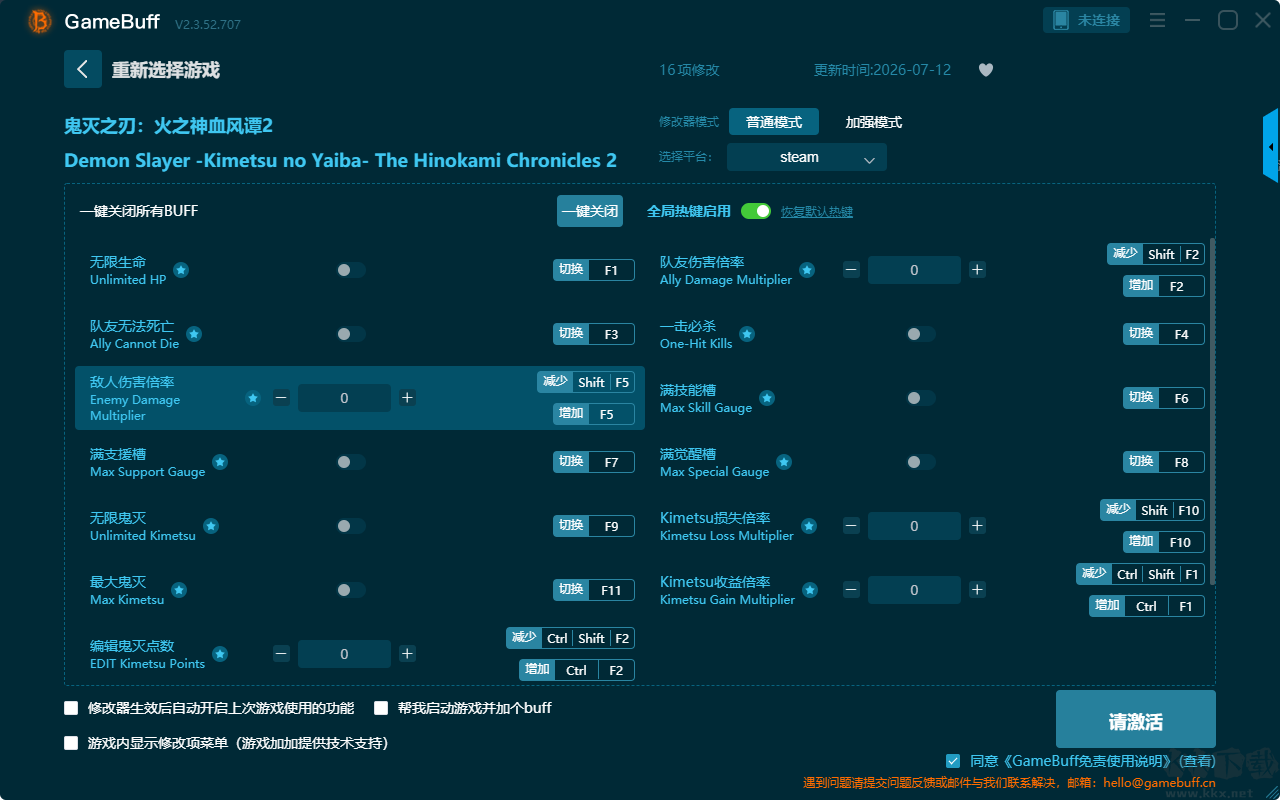Click star icon beside Kimetsu Loss Multiplier

tap(809, 526)
